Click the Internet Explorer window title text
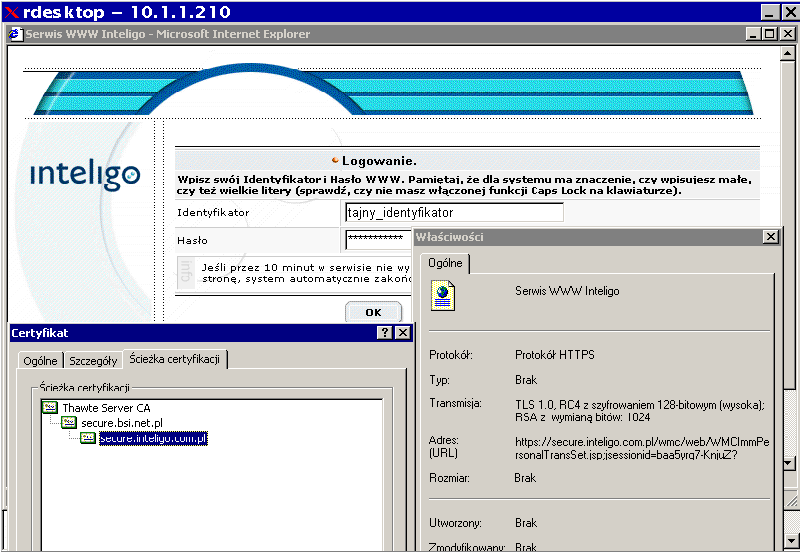 point(168,34)
